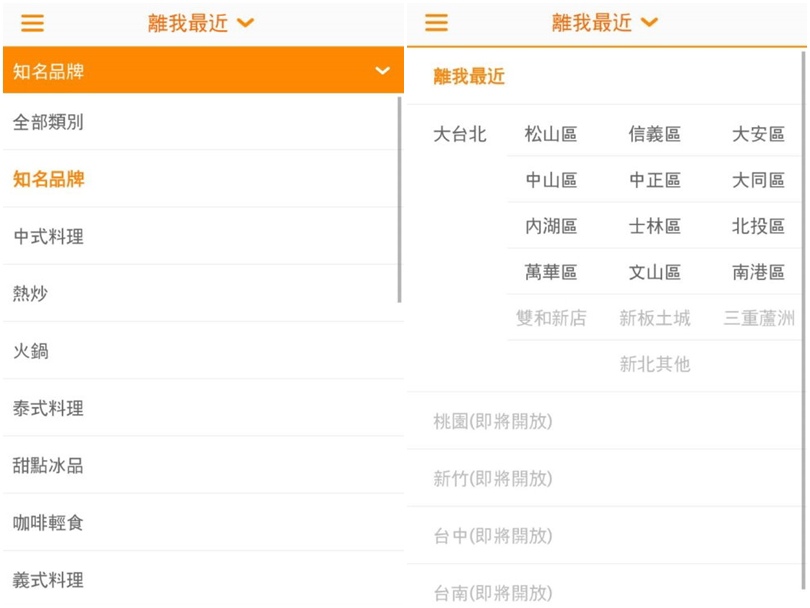Pick the 熱炒 category
The image size is (810, 608).
click(30, 294)
